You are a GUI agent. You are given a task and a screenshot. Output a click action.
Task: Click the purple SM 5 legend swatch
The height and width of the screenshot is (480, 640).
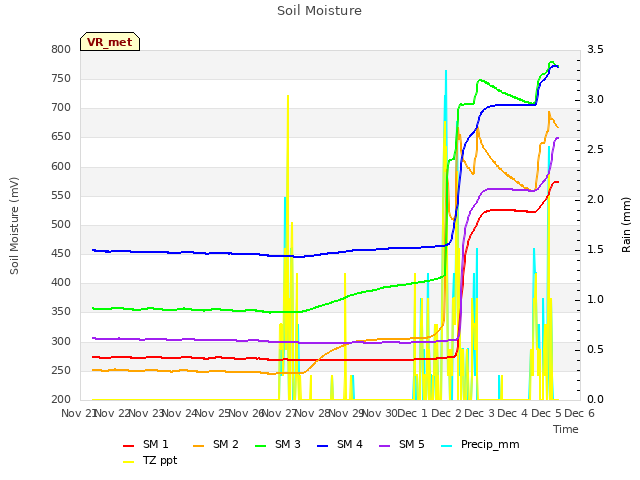pos(384,446)
